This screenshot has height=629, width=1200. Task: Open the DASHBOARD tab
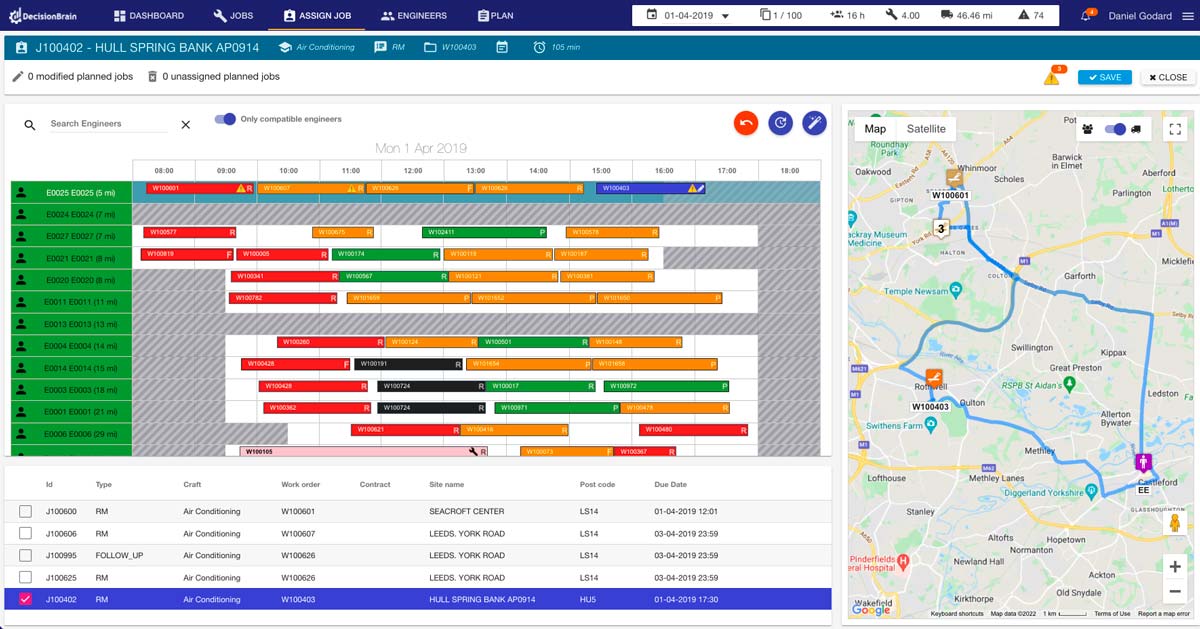(149, 16)
